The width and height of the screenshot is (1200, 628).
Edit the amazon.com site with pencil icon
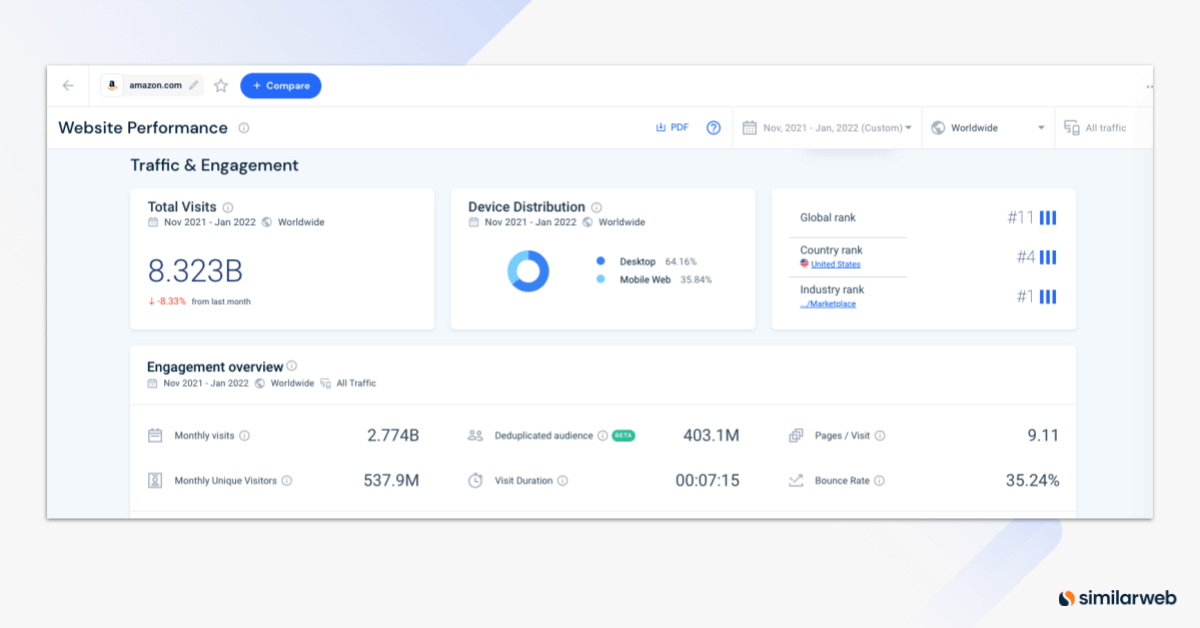tap(194, 86)
